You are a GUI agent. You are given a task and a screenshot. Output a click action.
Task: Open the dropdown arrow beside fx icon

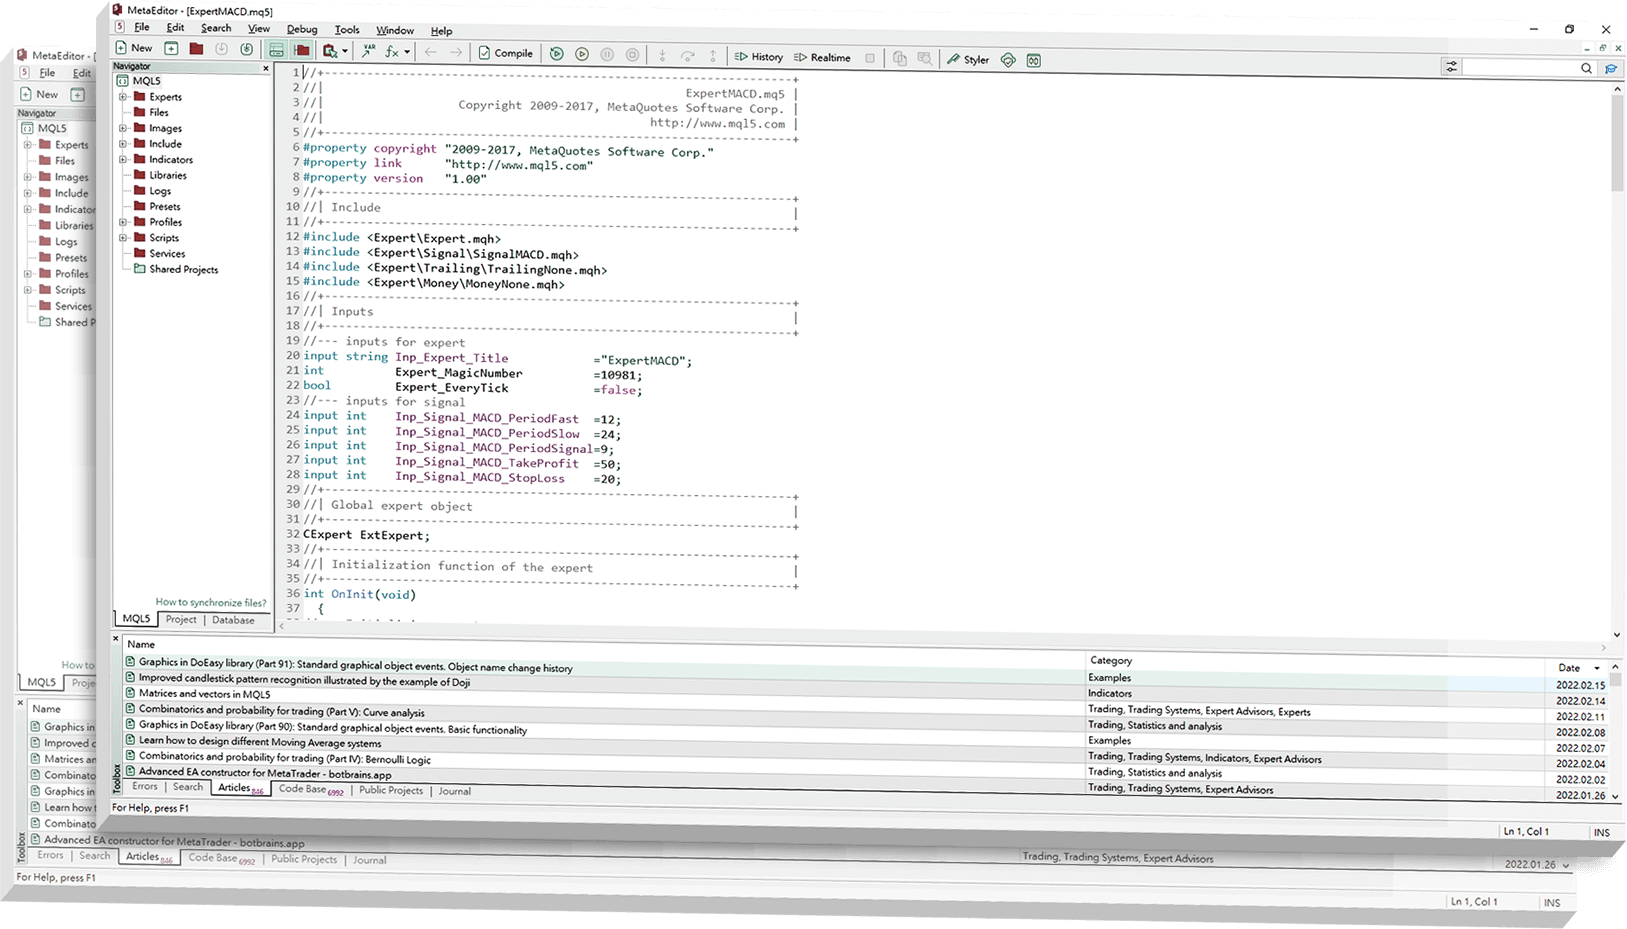click(x=407, y=52)
